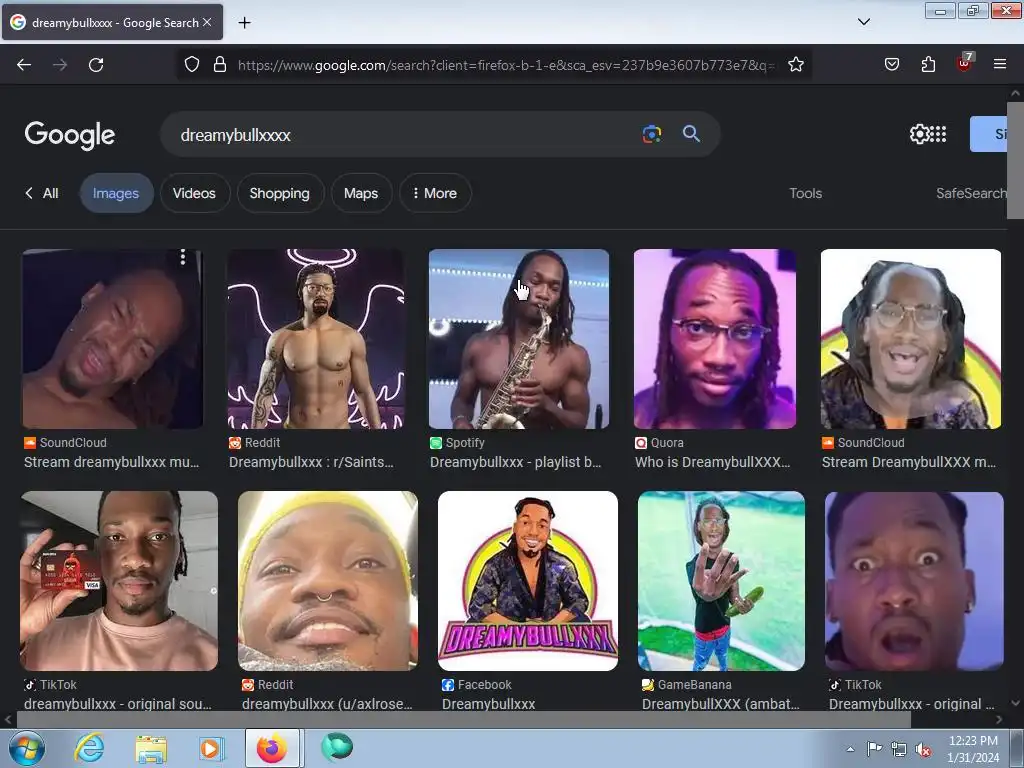This screenshot has height=768, width=1024.
Task: Click the Quora source label
Action: [x=667, y=443]
